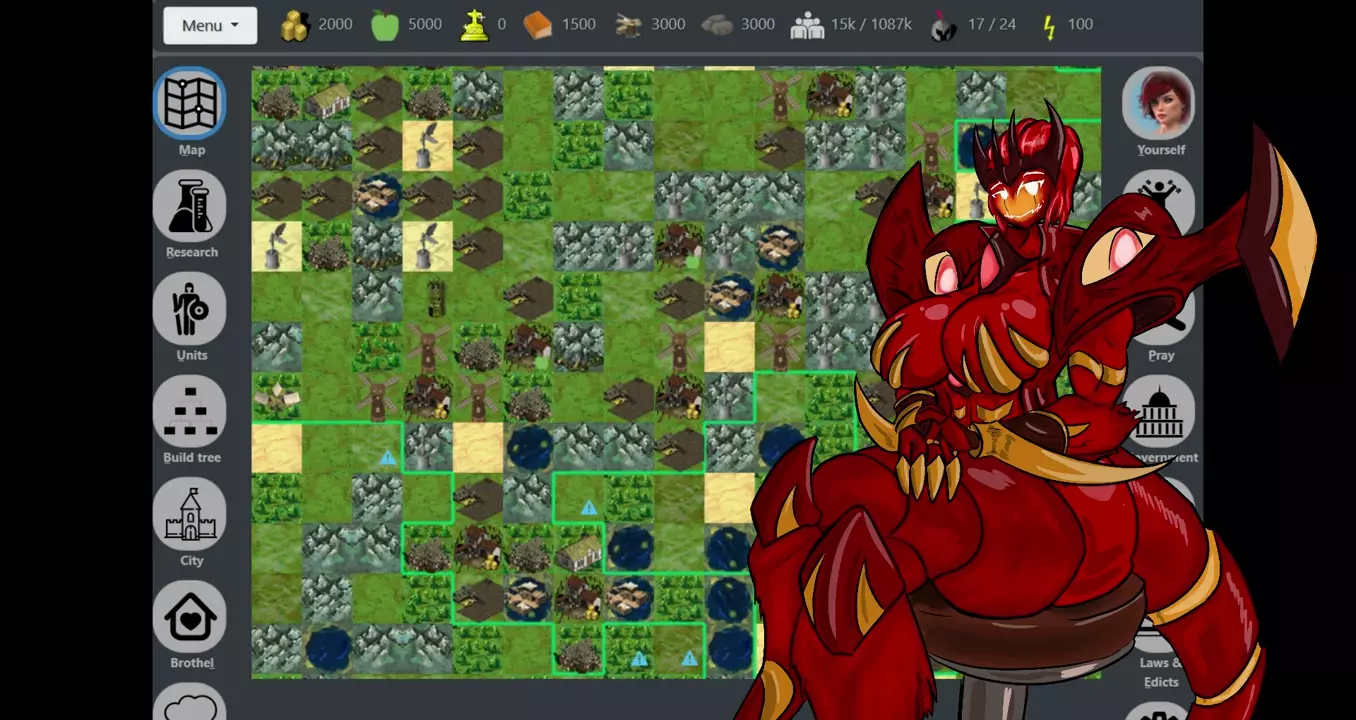Open the Brothel house icon
1356x720 pixels.
tap(190, 617)
